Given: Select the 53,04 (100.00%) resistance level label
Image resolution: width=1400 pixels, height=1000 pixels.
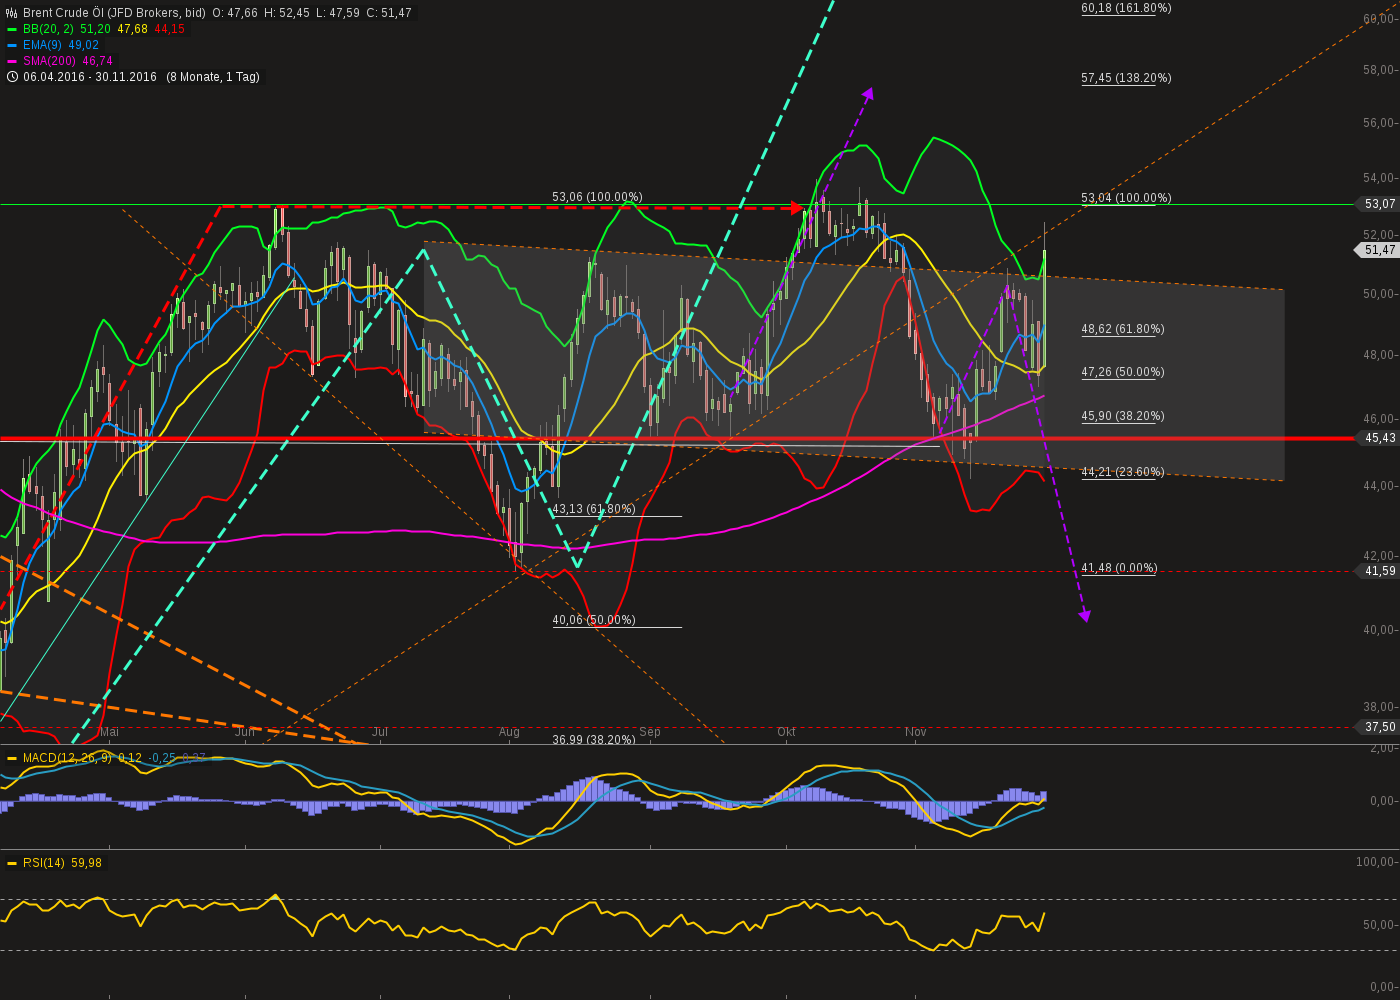Looking at the screenshot, I should coord(1125,199).
